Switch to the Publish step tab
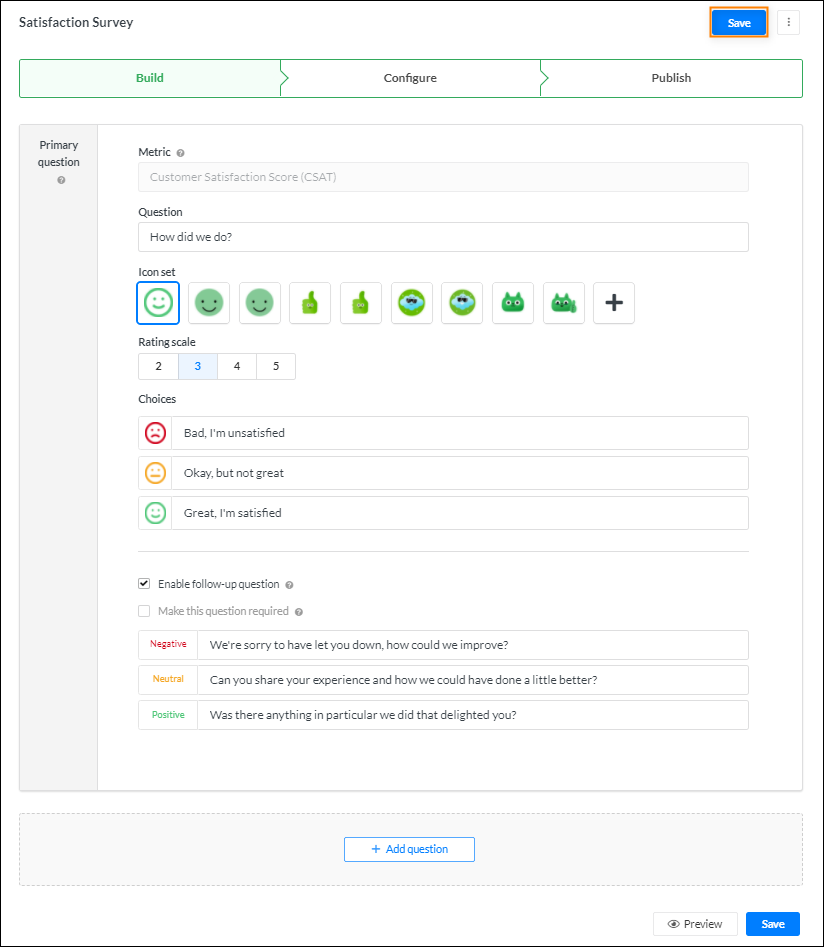824x947 pixels. (671, 78)
